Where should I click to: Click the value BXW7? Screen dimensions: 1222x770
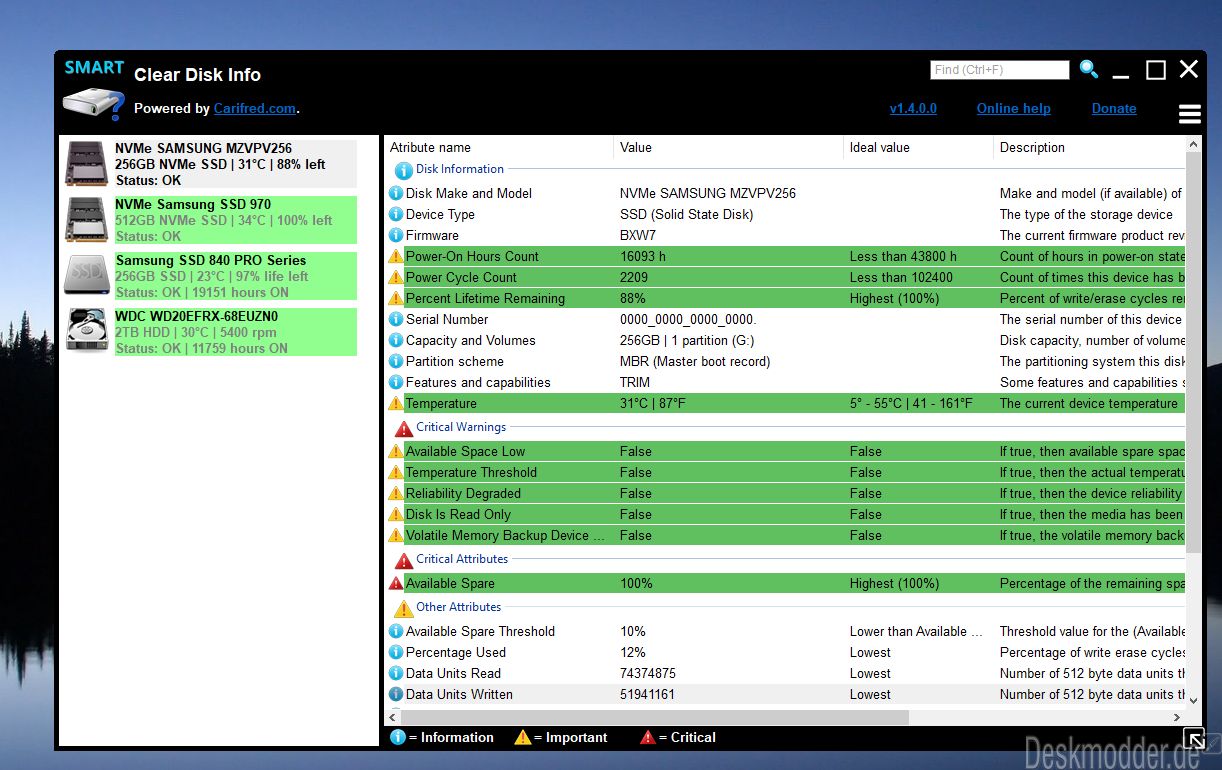pyautogui.click(x=638, y=235)
